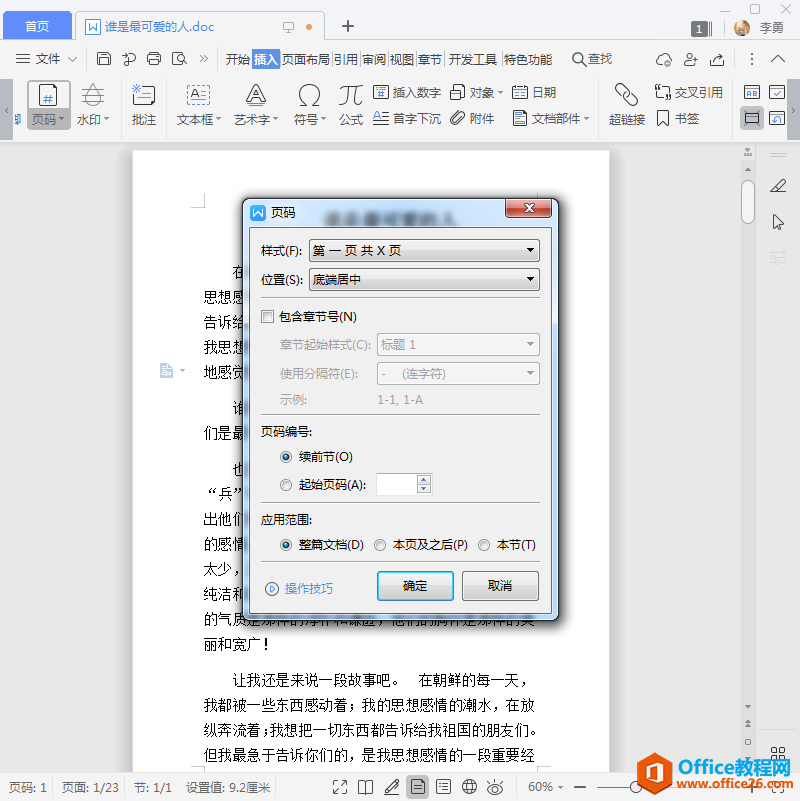Select the 起始页码 radio button

point(286,485)
